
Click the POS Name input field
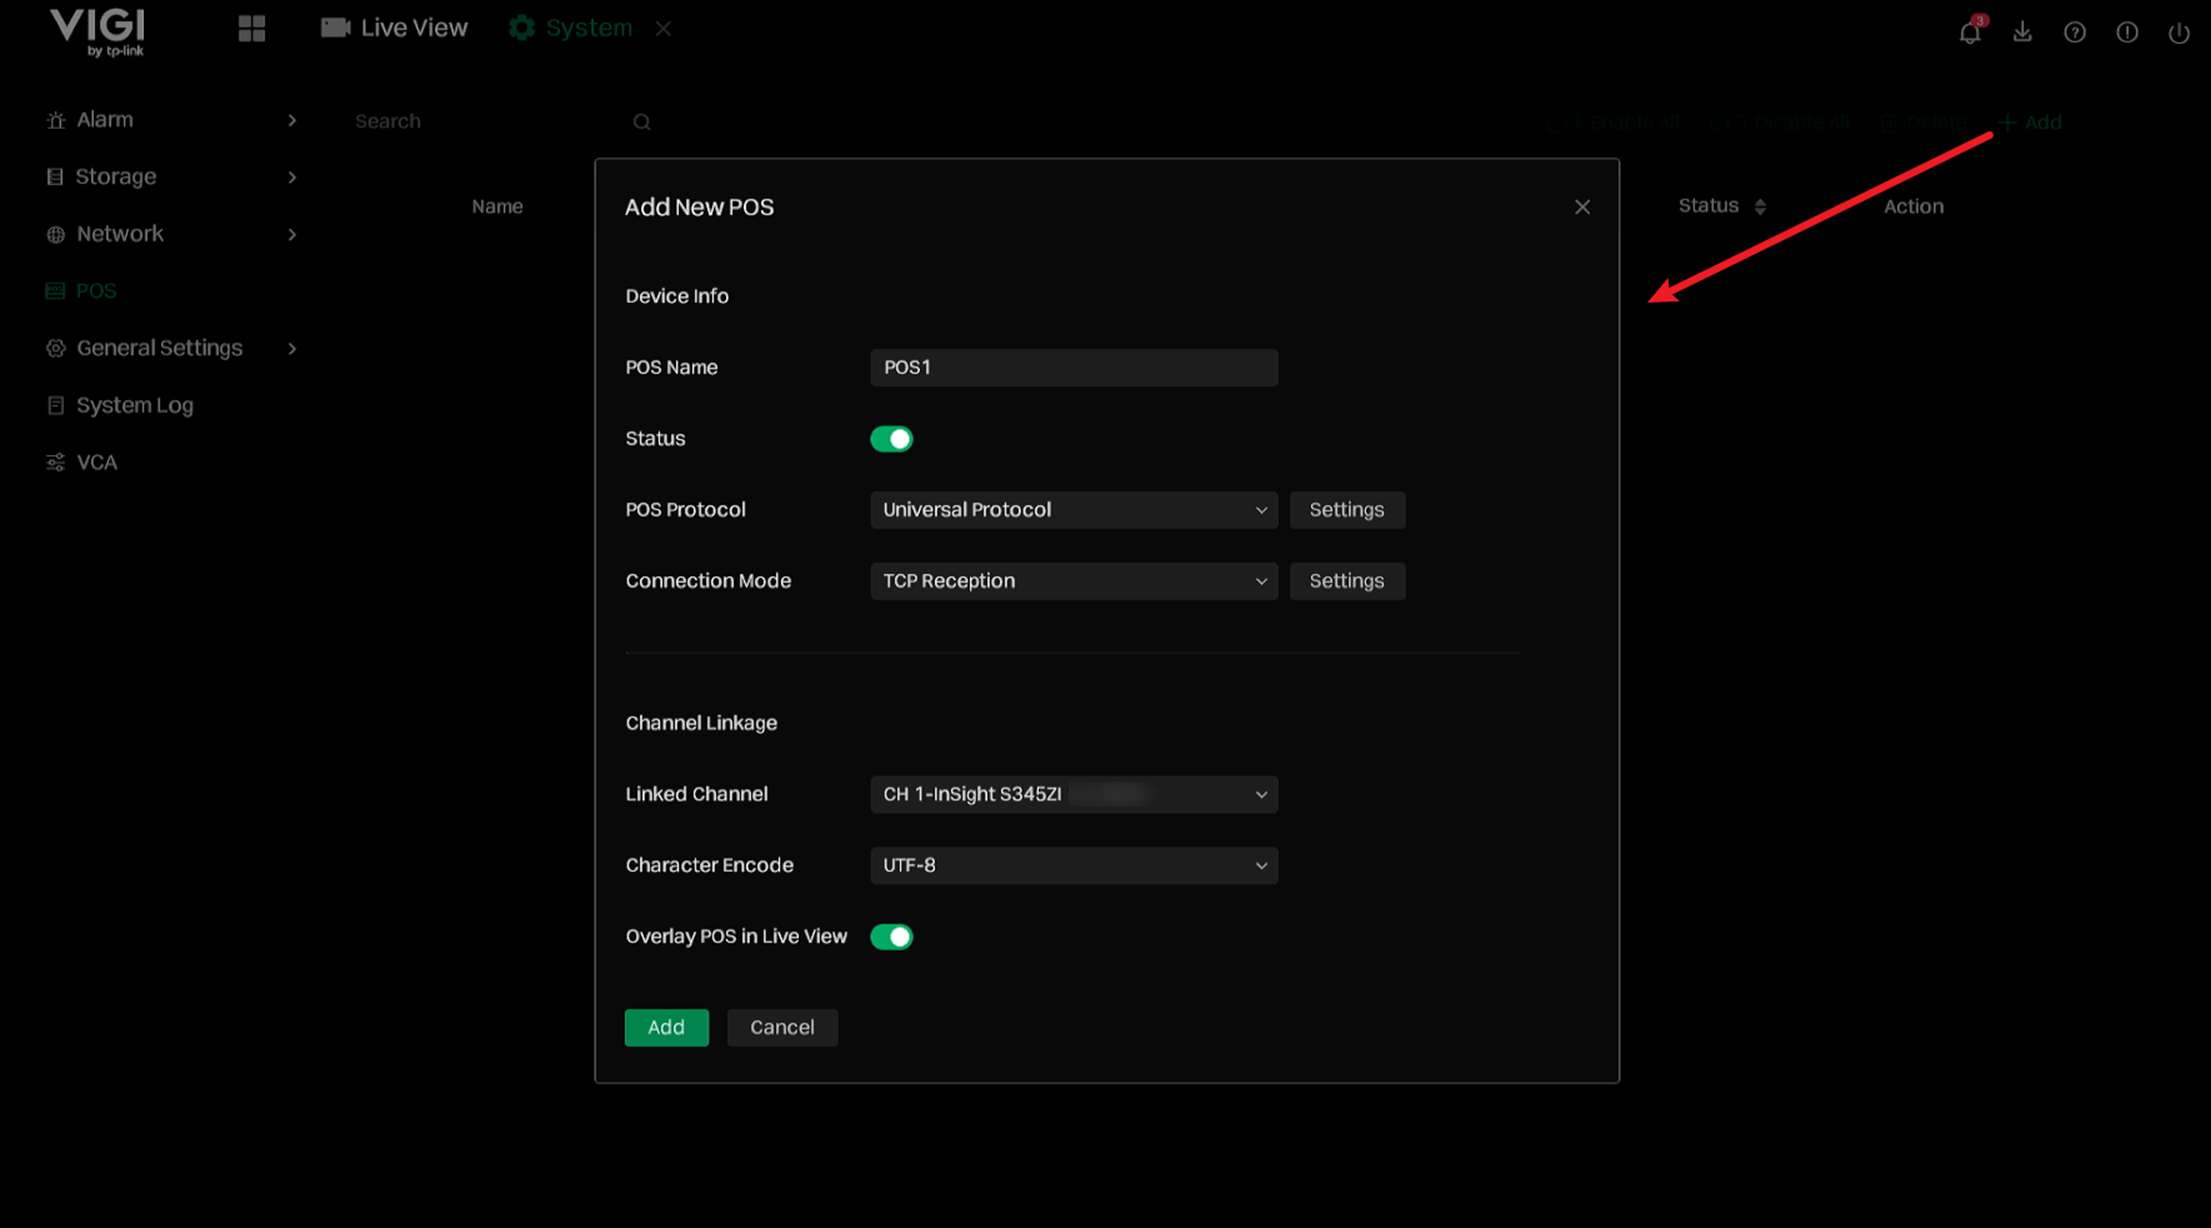click(1074, 367)
